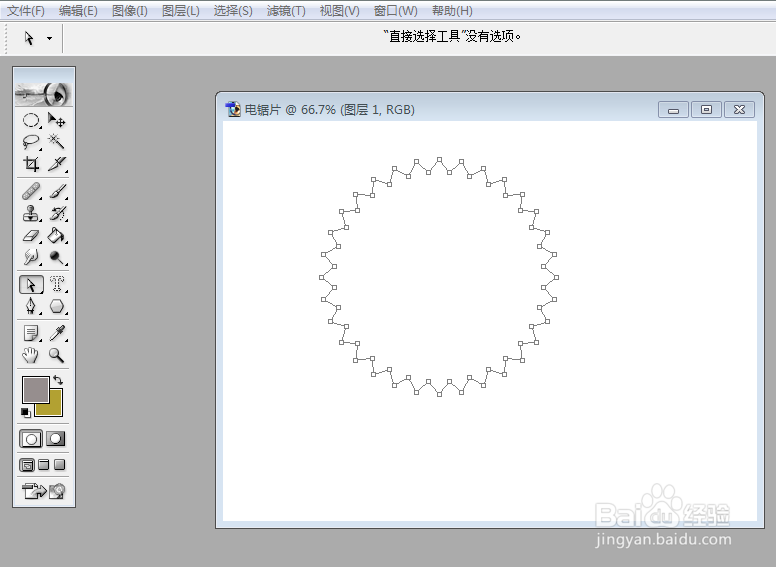Open the tool preset picker arrow in options bar
Viewport: 776px width, 567px height.
point(49,38)
